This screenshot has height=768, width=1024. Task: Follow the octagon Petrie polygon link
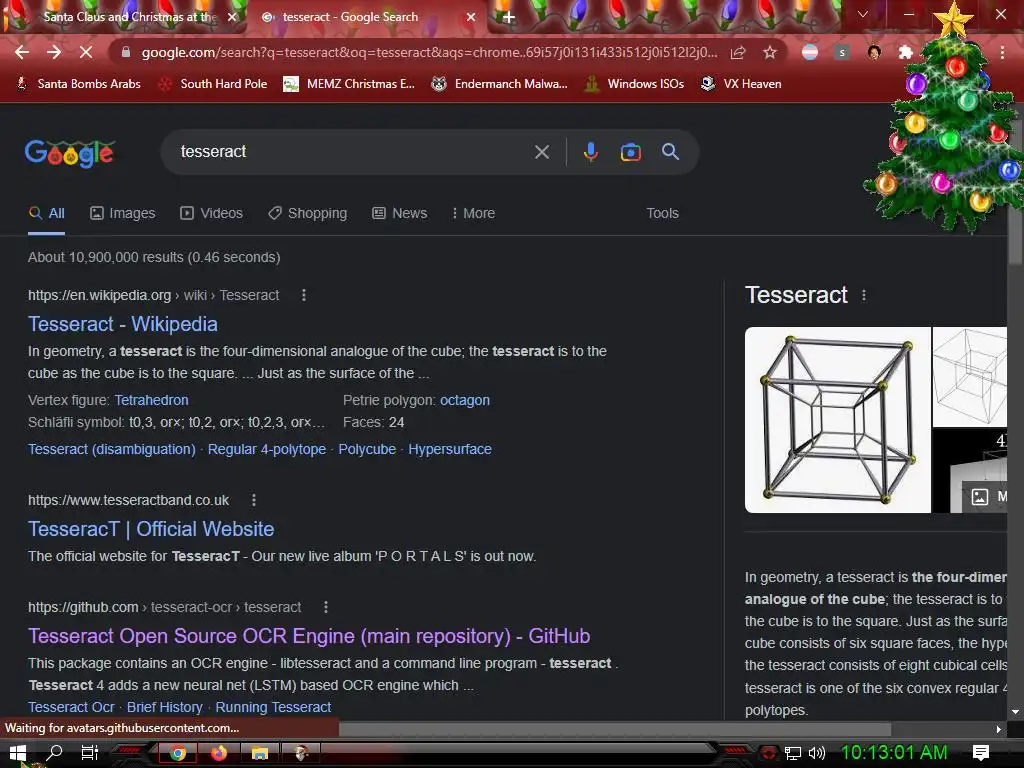(465, 400)
